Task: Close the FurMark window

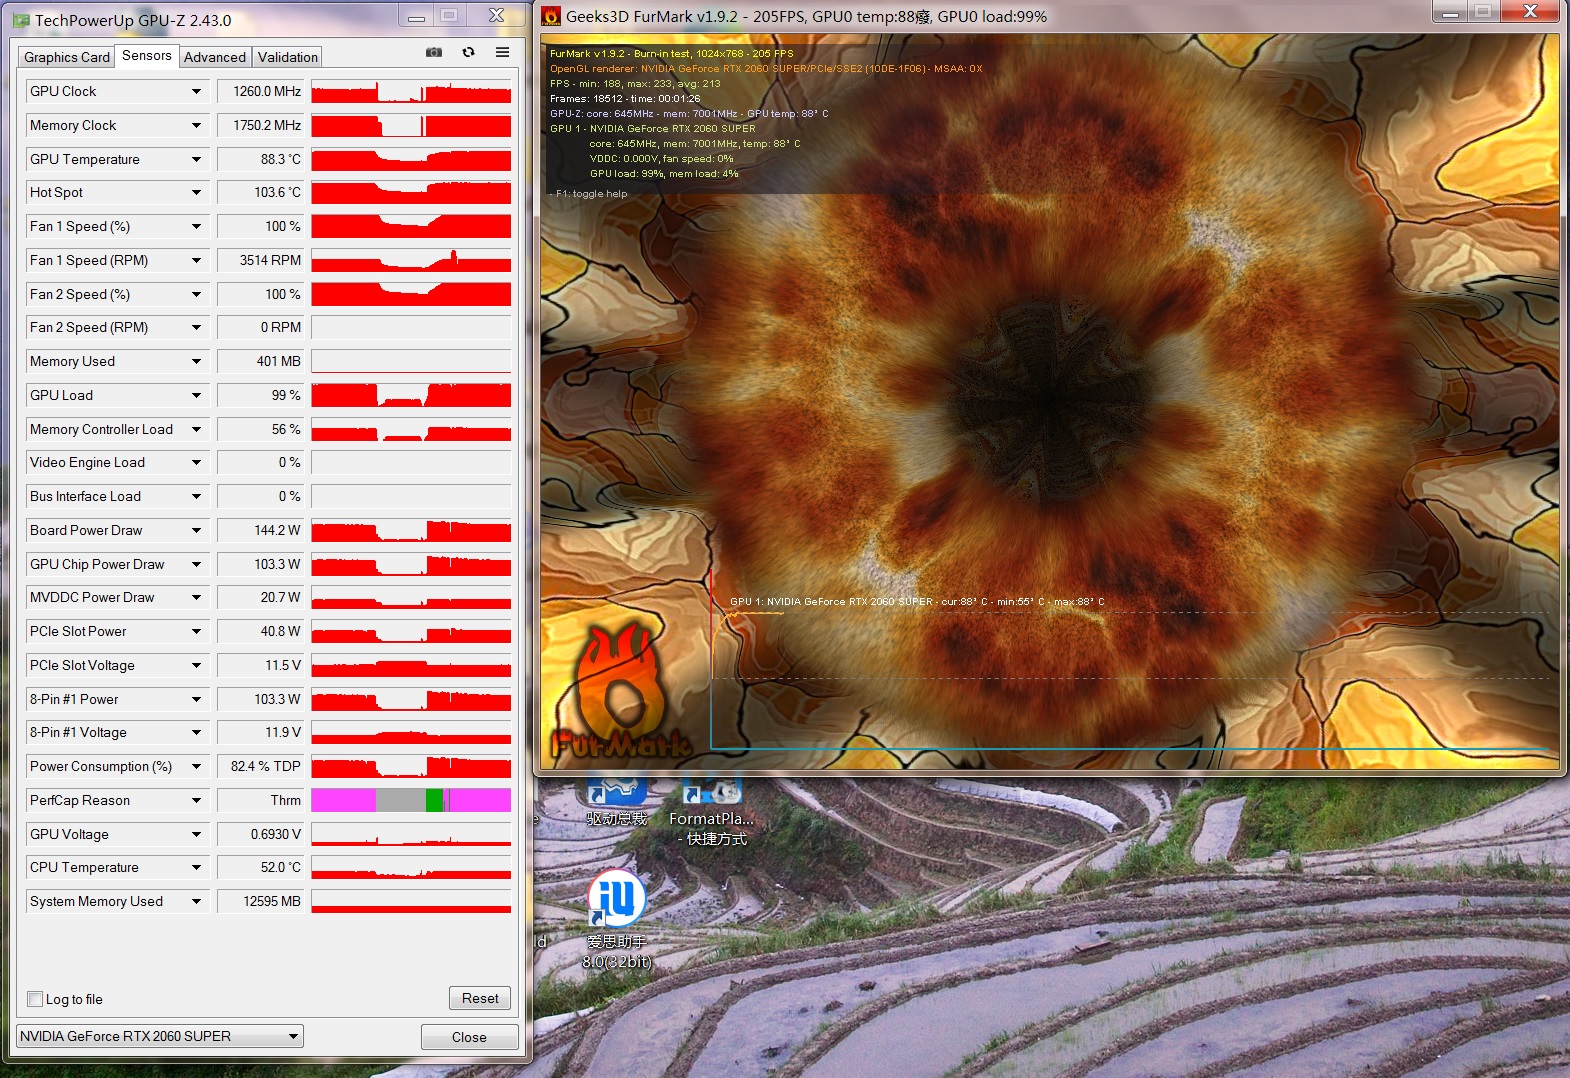Action: [x=1529, y=12]
